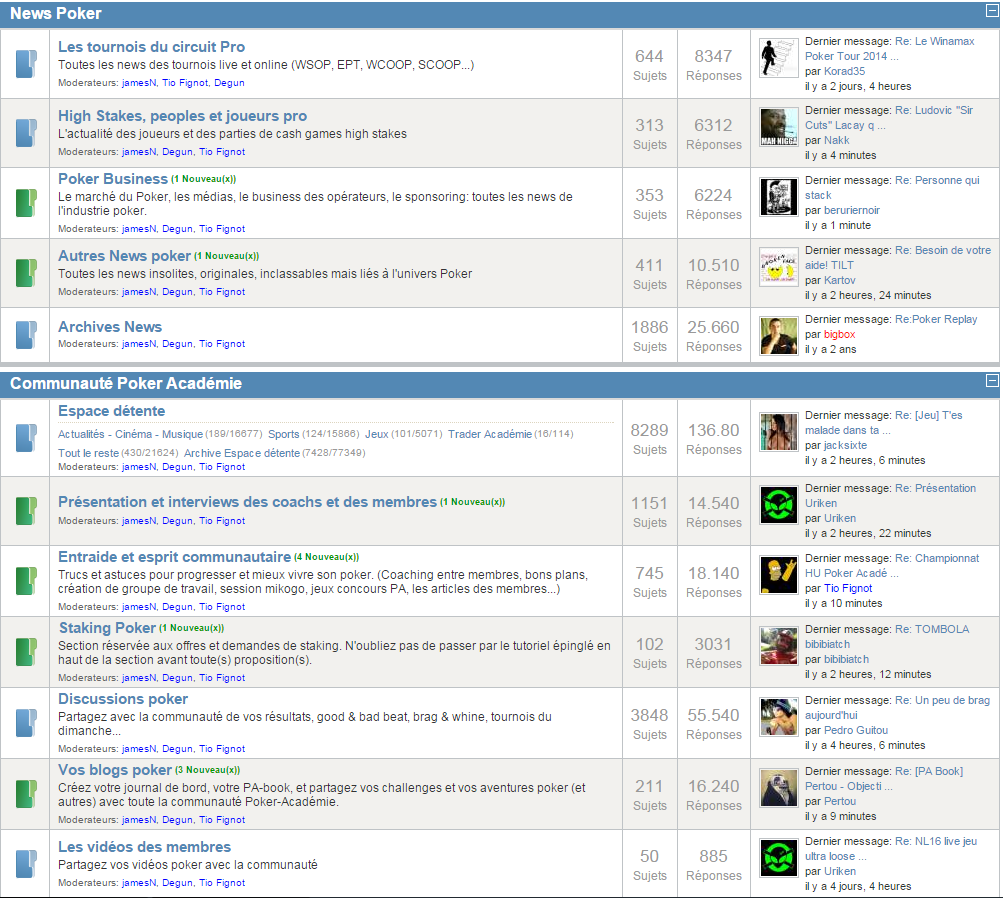Click the blue icon beside Discussions poker
Screen dimensions: 1003x898
point(26,723)
